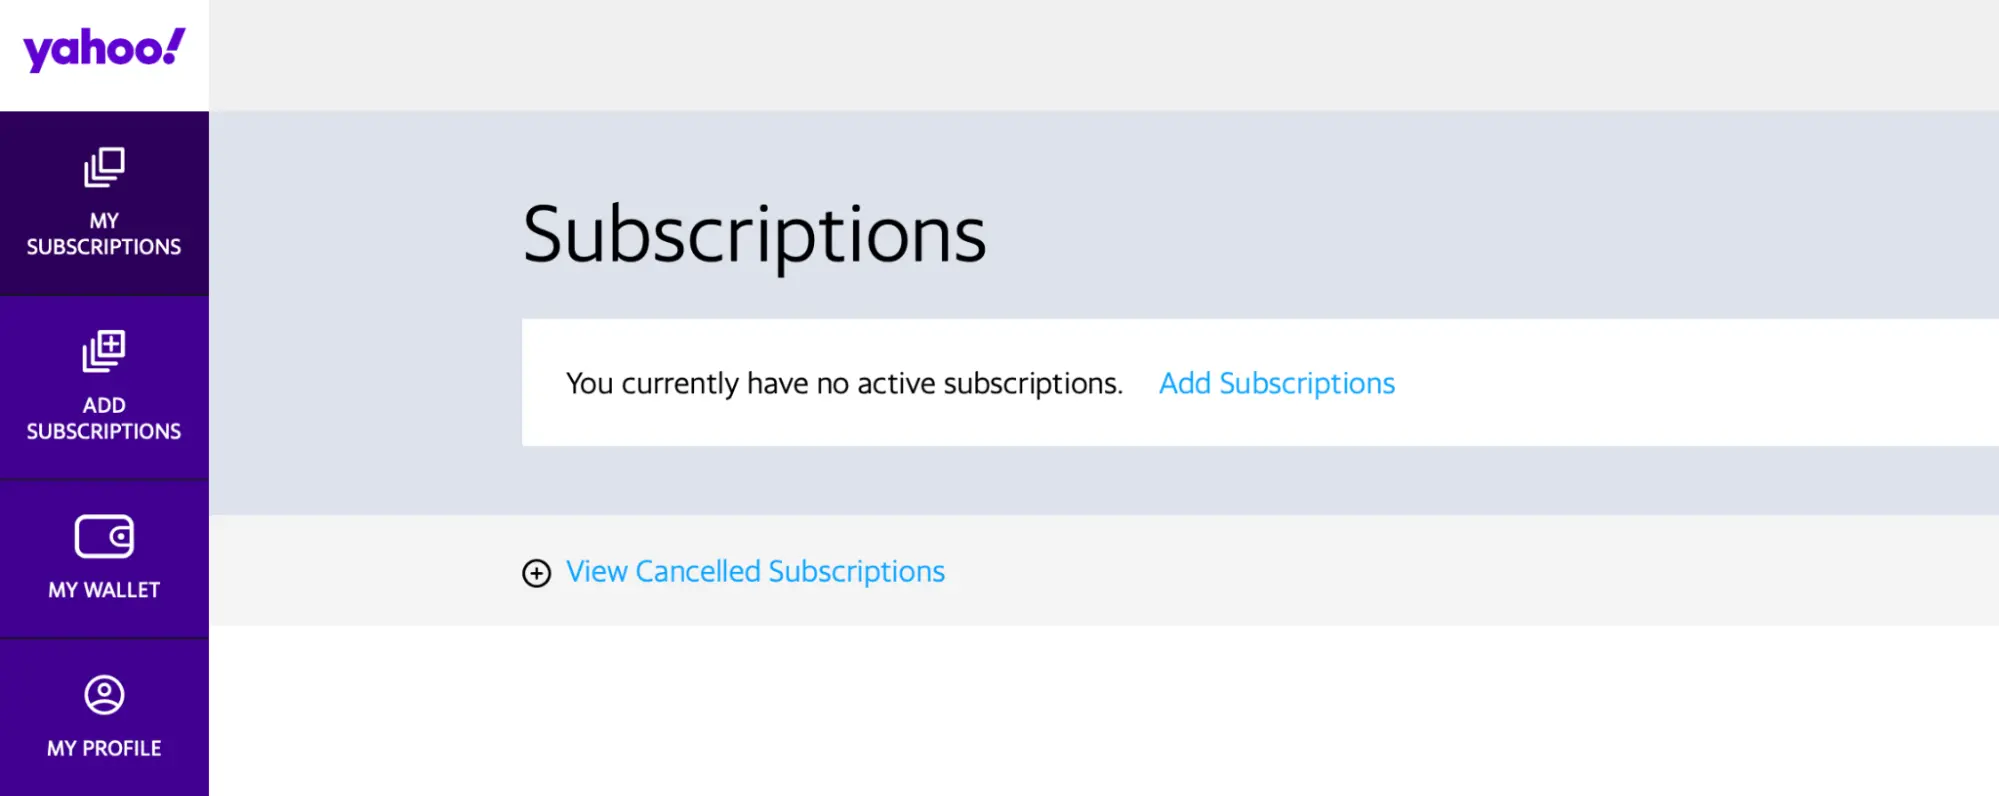The image size is (1999, 796).
Task: Click the circled plus icon beside View Cancelled Subscriptions
Action: [537, 573]
